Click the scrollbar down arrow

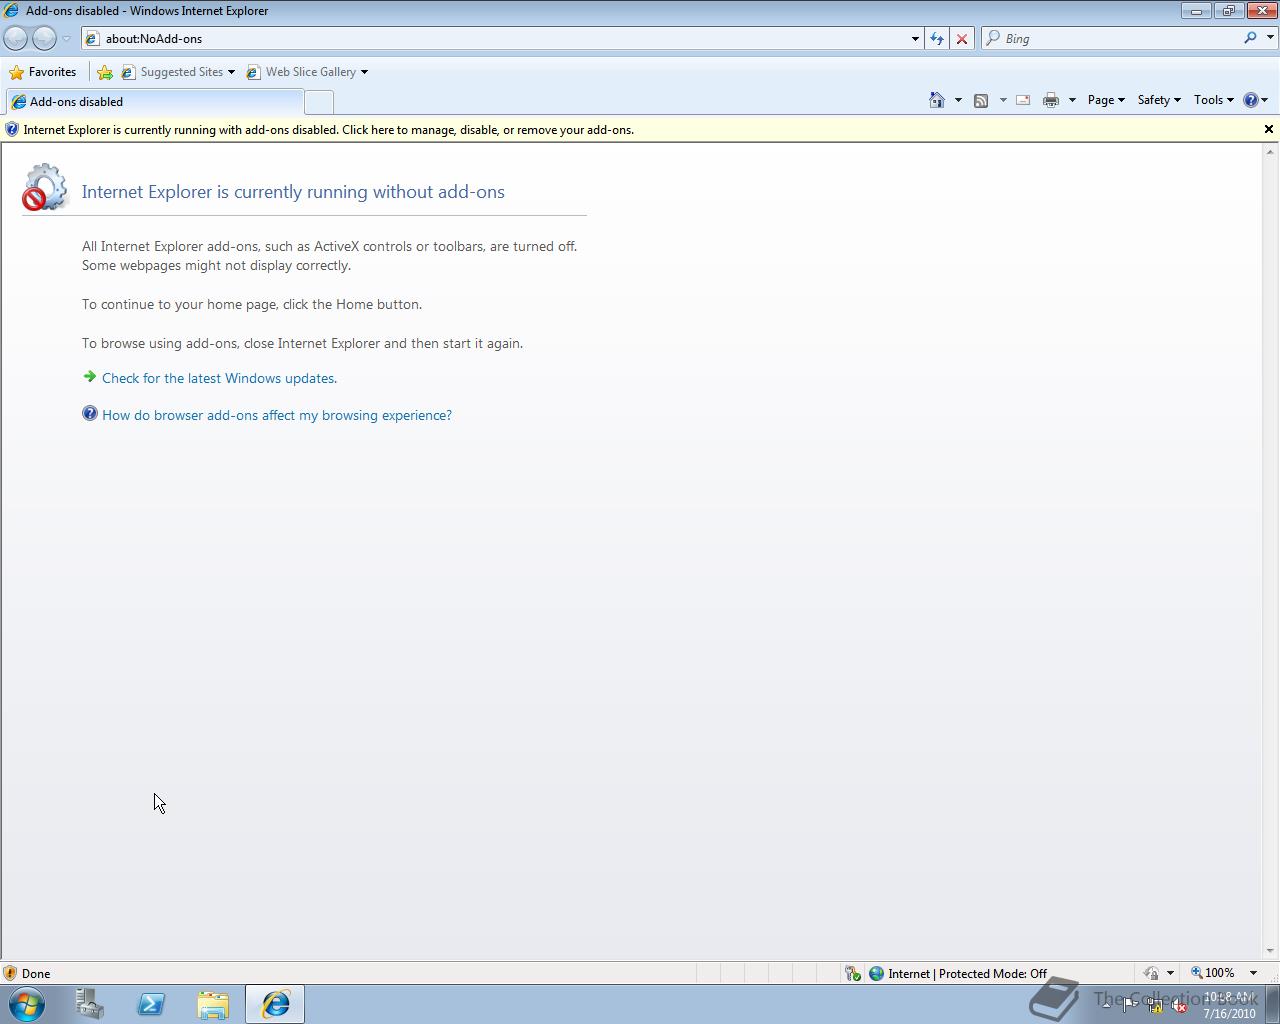1270,951
